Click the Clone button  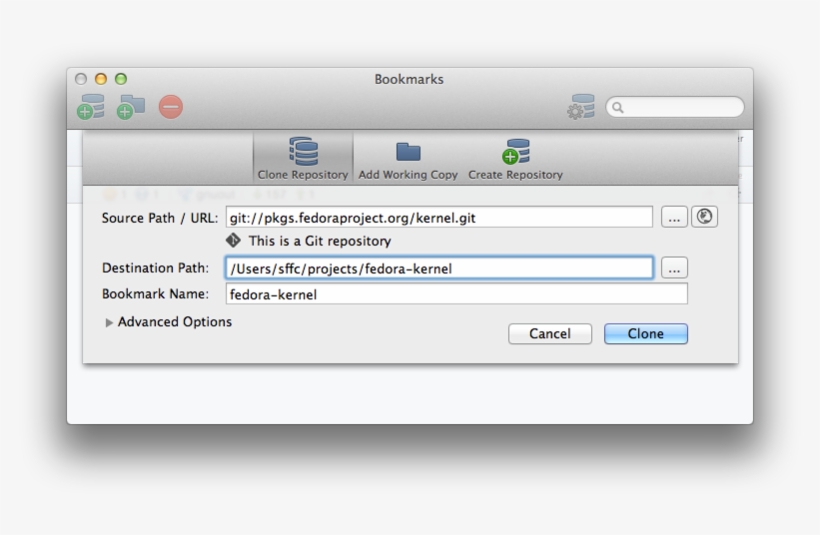point(646,334)
